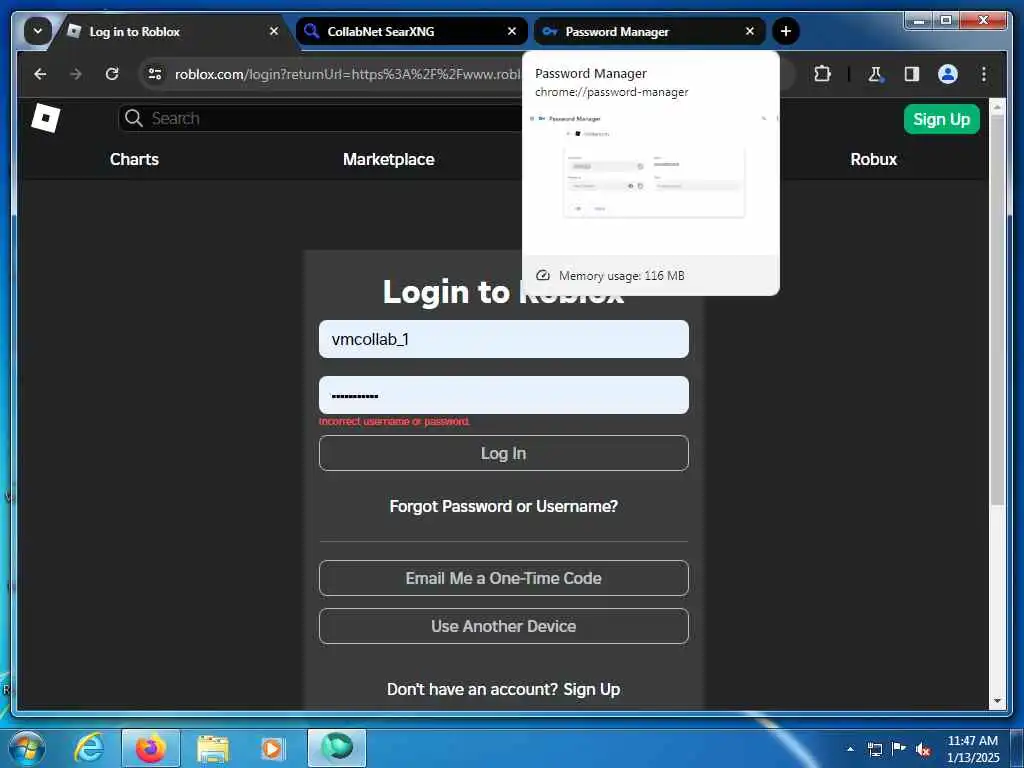Go back to the previous page
This screenshot has height=768, width=1024.
coord(40,74)
